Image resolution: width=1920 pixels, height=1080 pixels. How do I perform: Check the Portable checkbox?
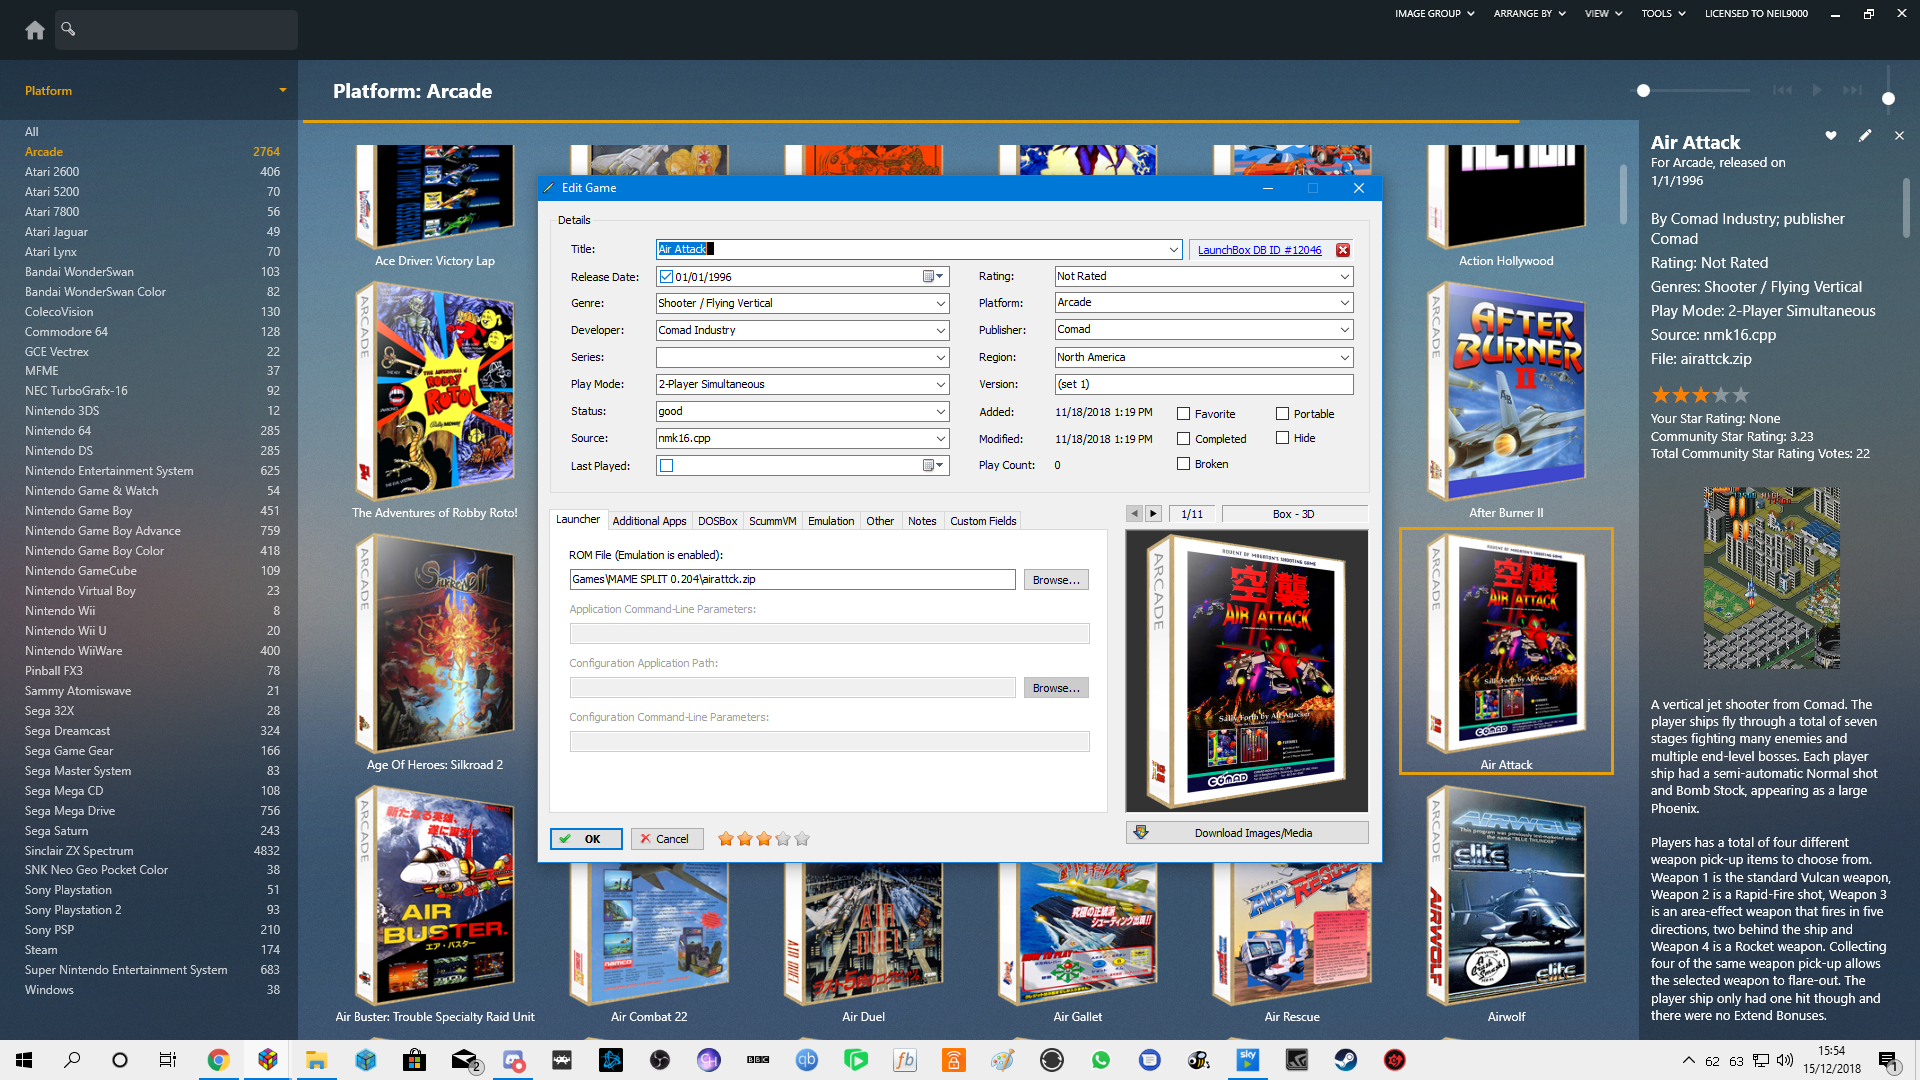[1282, 413]
